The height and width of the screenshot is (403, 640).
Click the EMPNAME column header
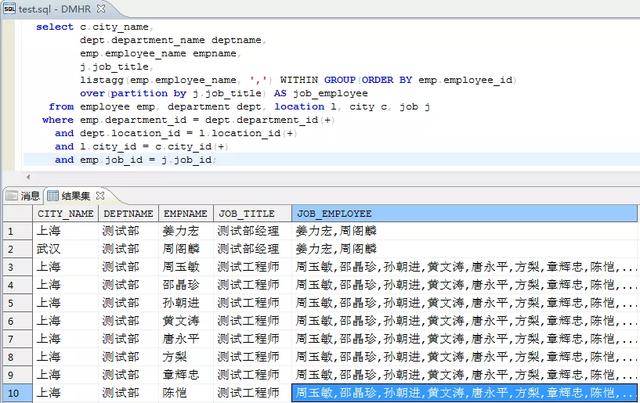[x=186, y=214]
